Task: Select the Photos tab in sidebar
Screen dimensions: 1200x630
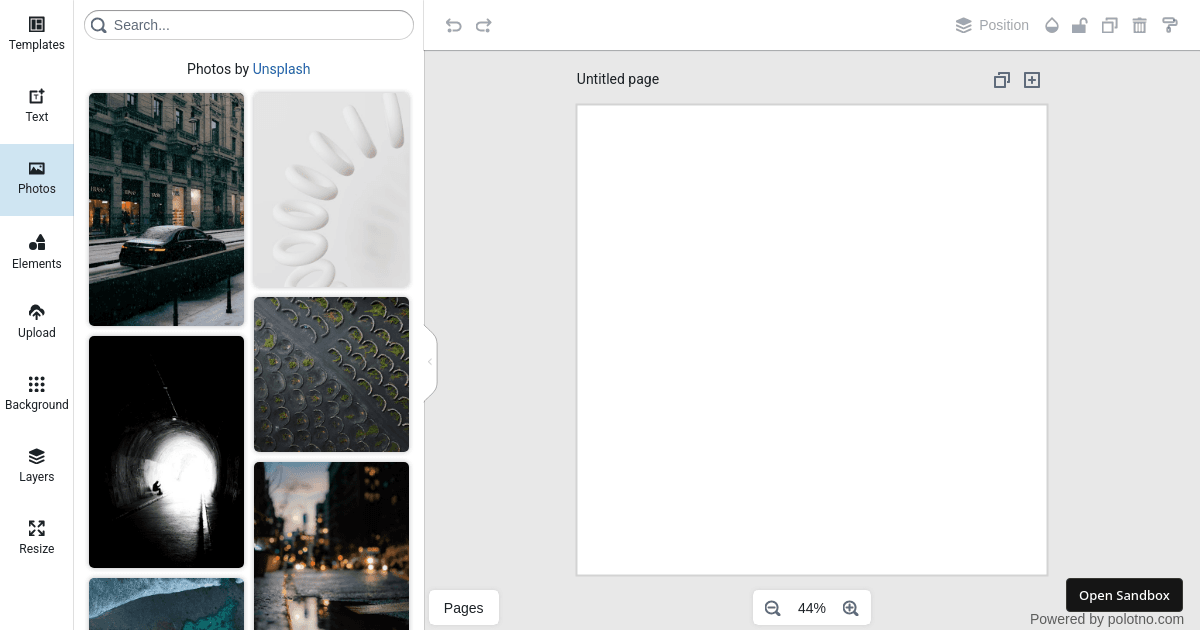Action: tap(37, 179)
